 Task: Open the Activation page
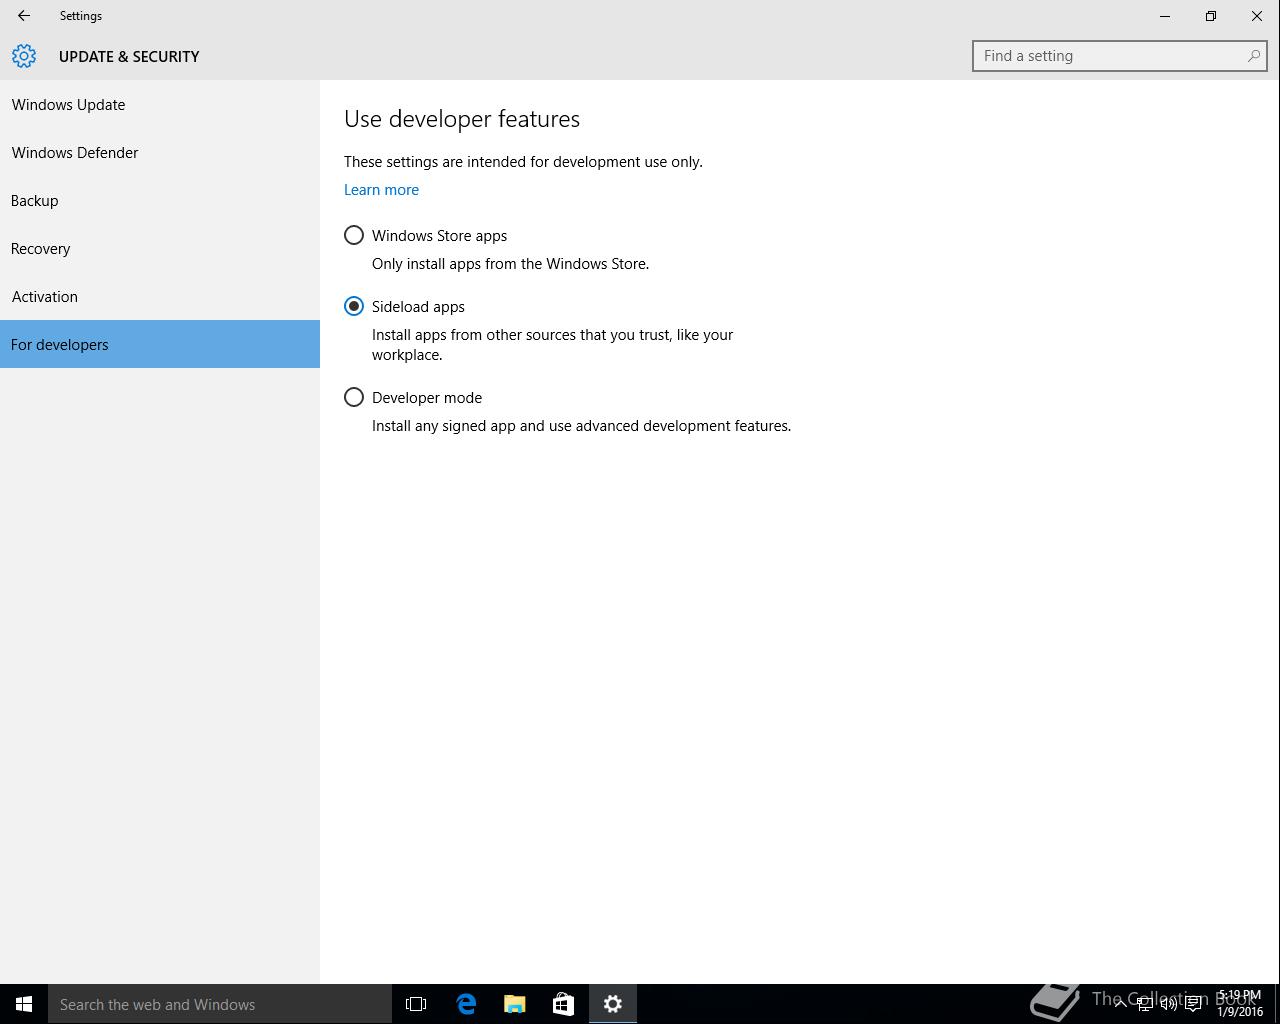(x=160, y=296)
